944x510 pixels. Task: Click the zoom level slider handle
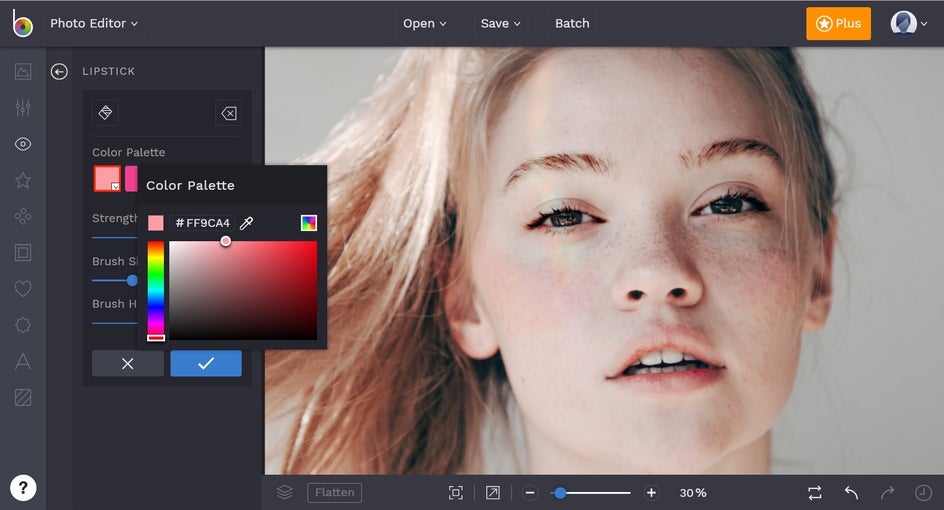click(560, 493)
